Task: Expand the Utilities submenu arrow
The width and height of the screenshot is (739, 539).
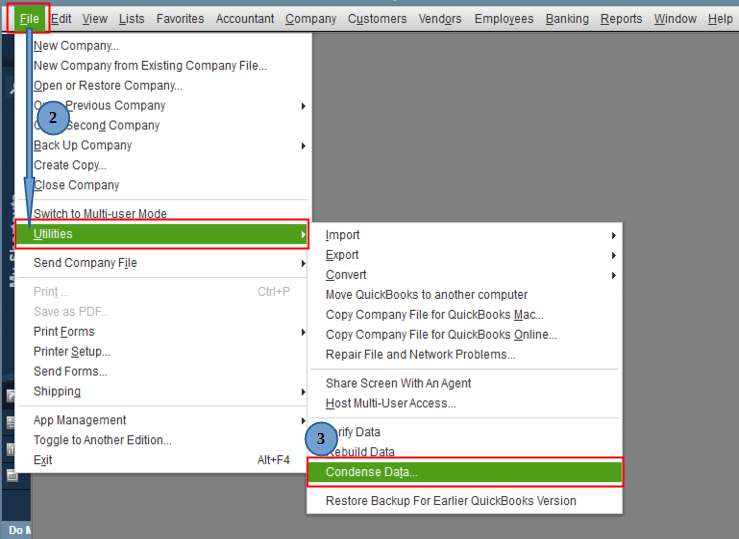Action: click(x=304, y=234)
